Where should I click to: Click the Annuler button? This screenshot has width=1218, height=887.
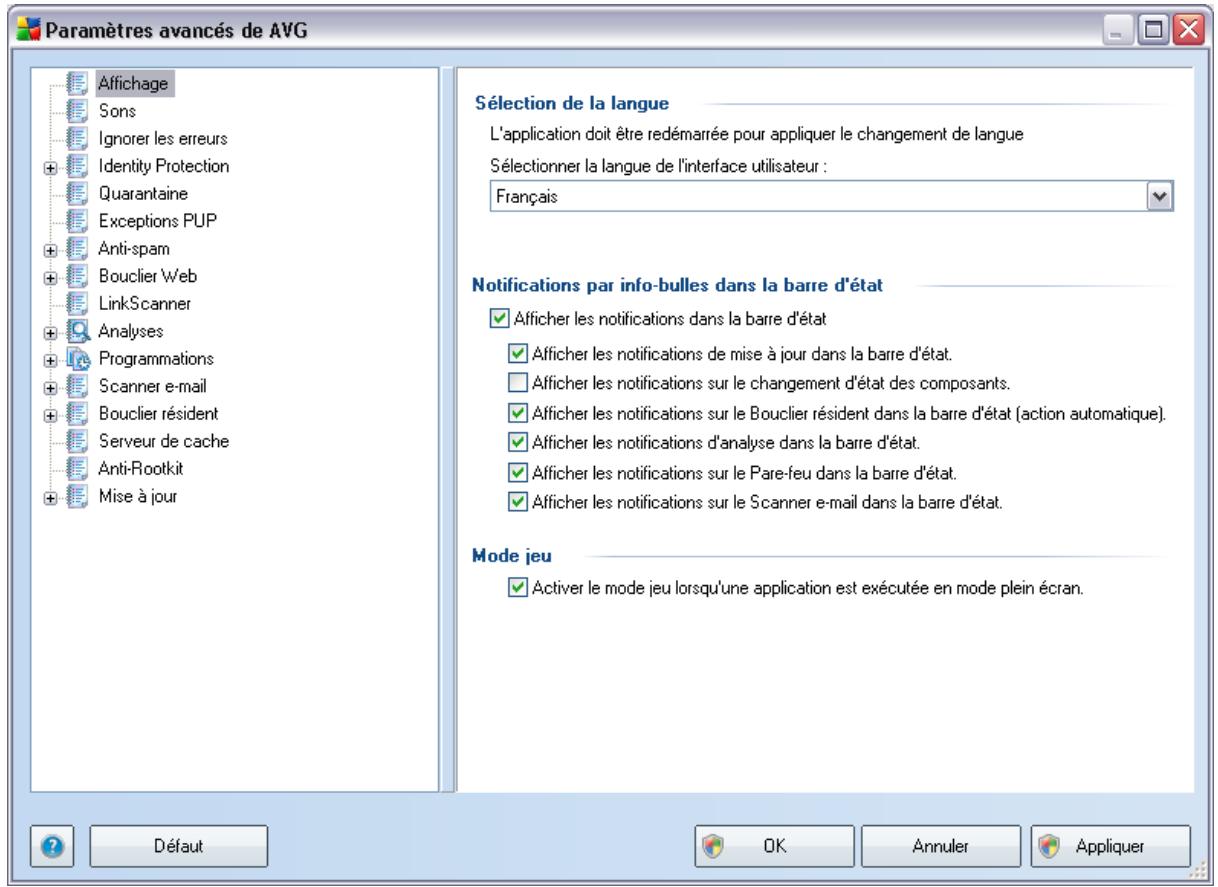(x=940, y=846)
